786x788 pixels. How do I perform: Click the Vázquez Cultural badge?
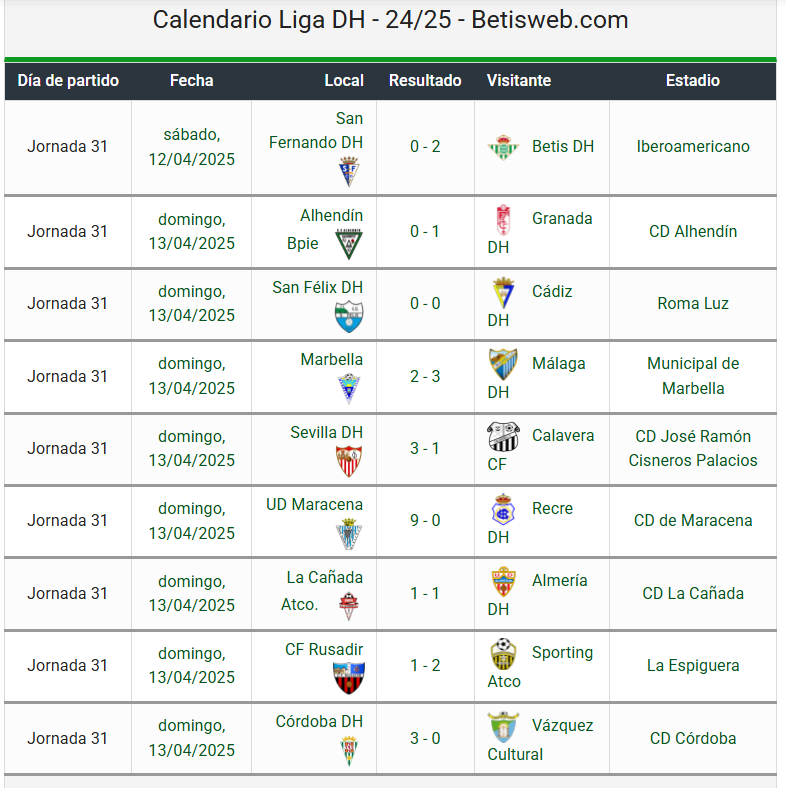[503, 727]
